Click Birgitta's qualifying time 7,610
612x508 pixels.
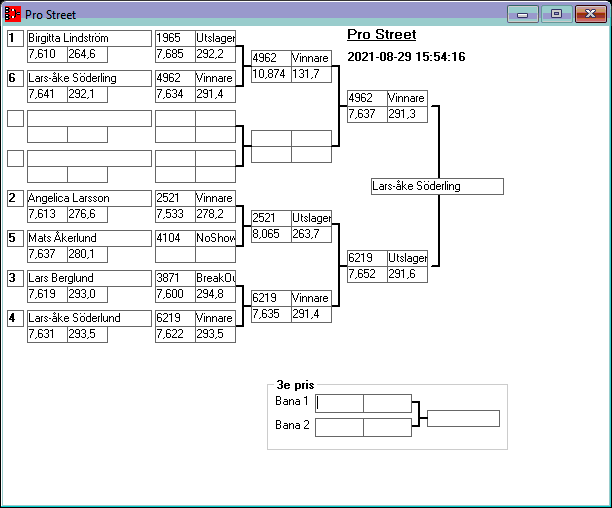point(47,54)
